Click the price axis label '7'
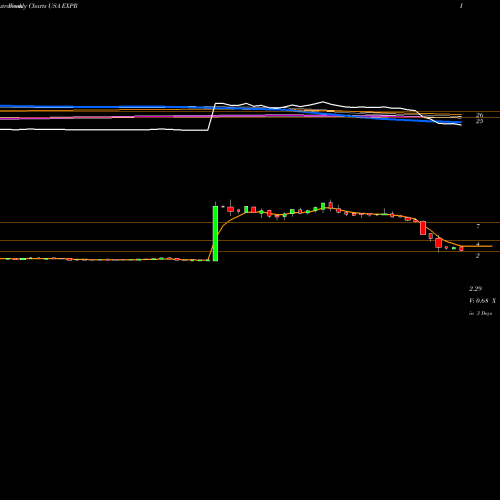Image resolution: width=500 pixels, height=500 pixels. coord(478,227)
